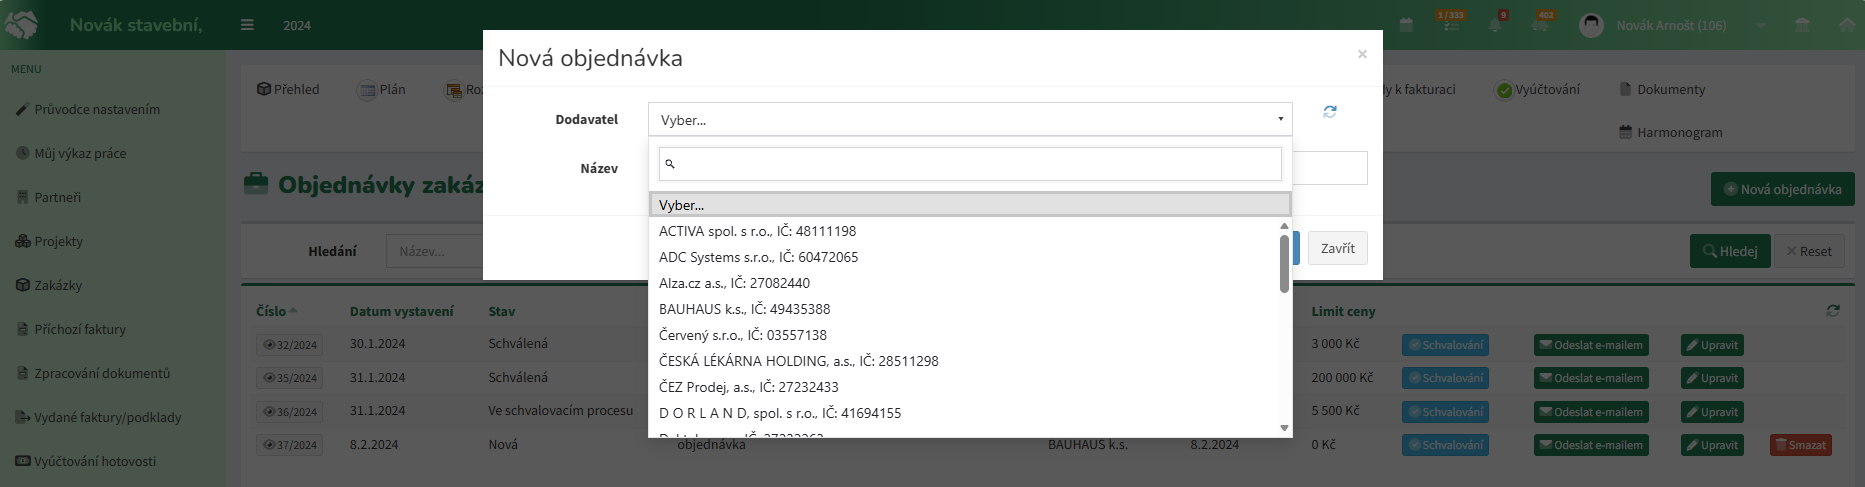Screen dimensions: 1865x487
Task: Toggle the hamburger sidebar menu icon
Action: [247, 25]
